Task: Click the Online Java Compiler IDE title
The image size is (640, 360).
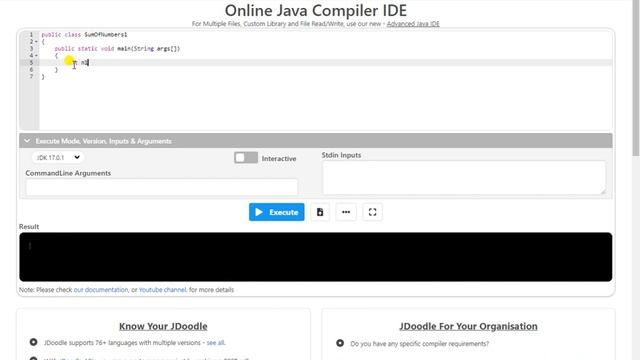Action: (x=316, y=10)
